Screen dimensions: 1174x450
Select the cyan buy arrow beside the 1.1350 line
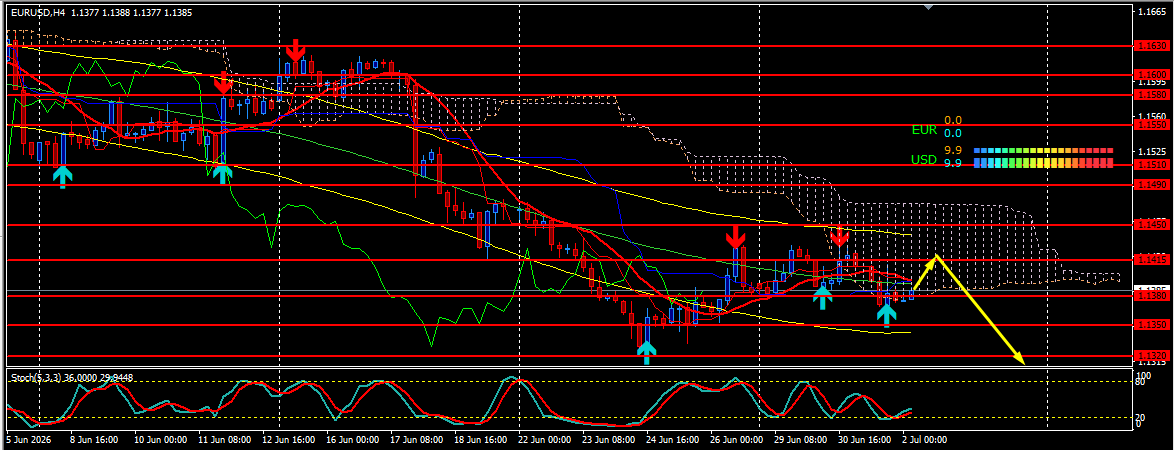[887, 315]
